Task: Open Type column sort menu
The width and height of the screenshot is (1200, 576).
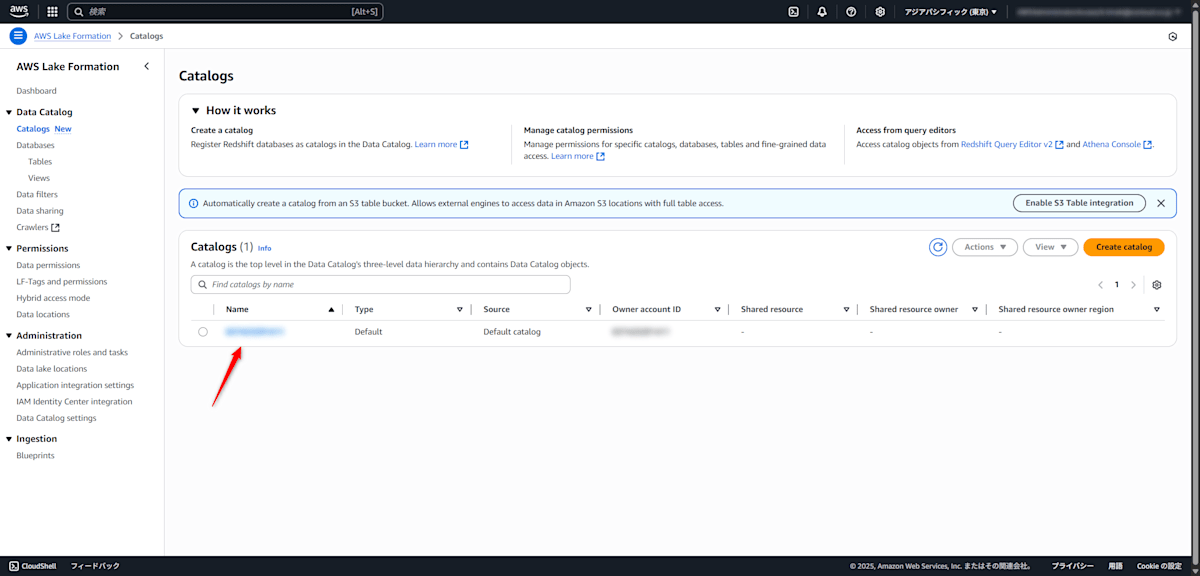Action: [x=460, y=310]
